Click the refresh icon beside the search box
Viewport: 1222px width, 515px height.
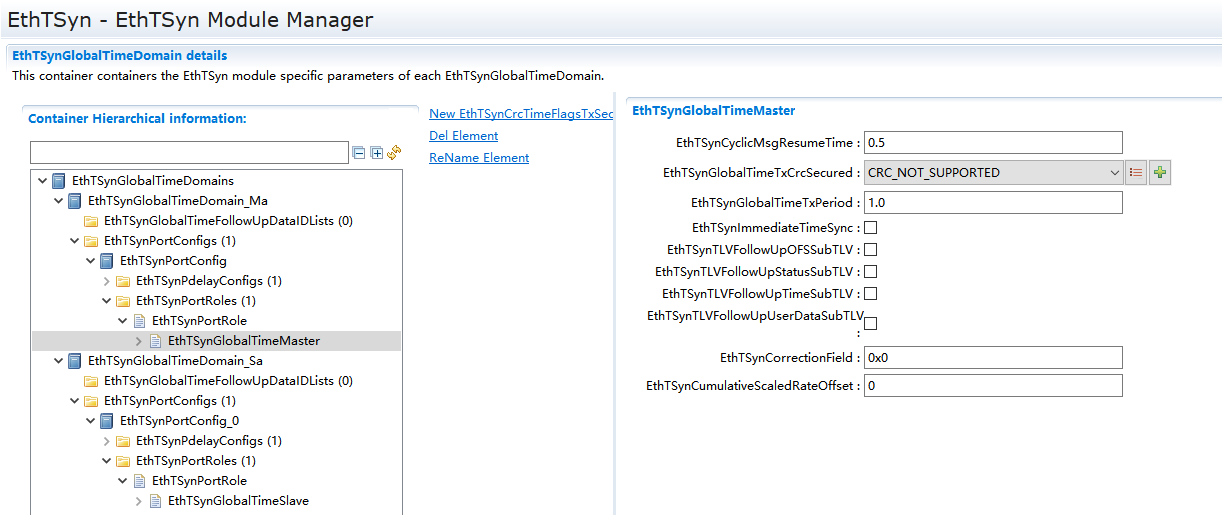(x=394, y=153)
